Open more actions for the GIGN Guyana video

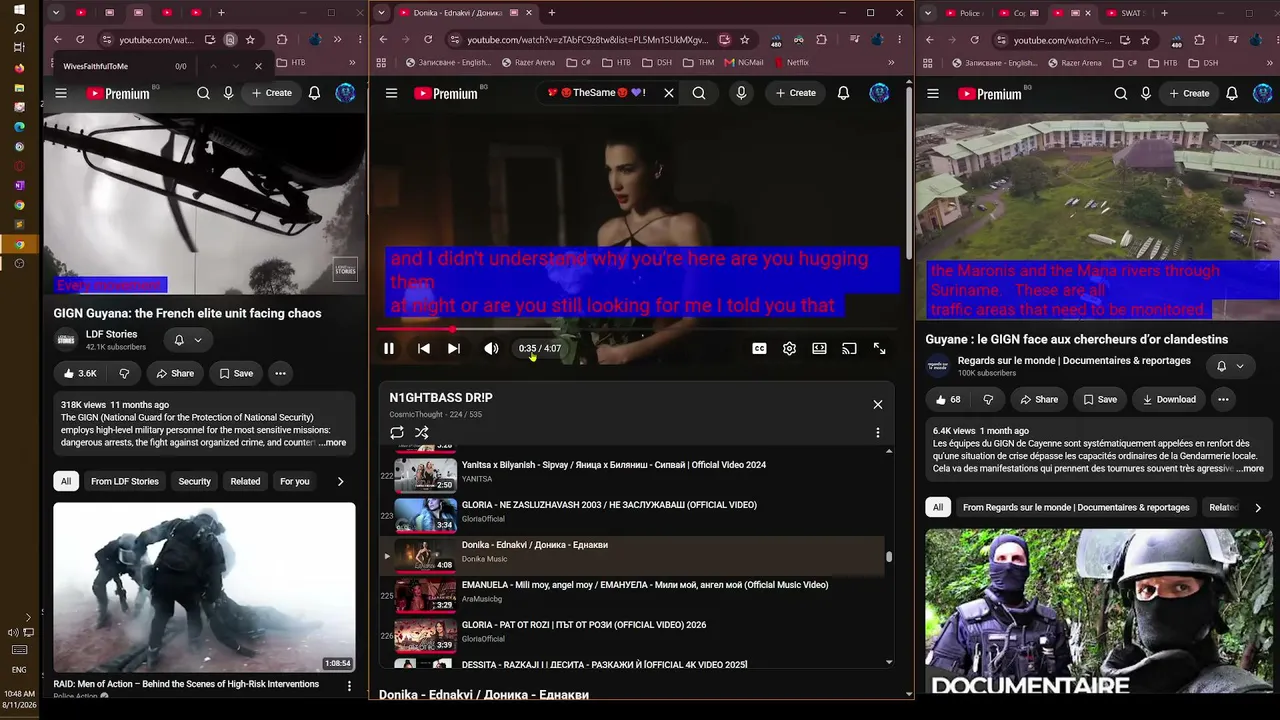[x=280, y=374]
